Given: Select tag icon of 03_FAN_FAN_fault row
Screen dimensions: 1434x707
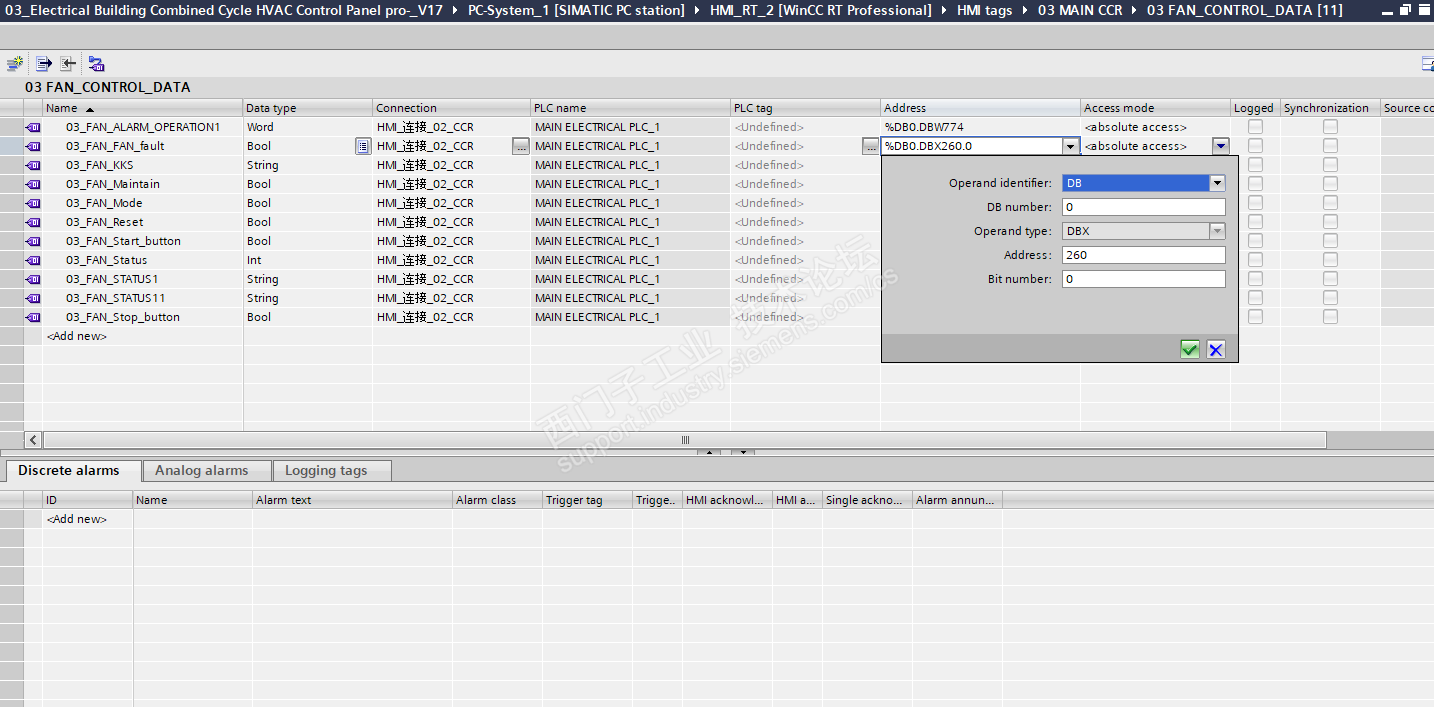Looking at the screenshot, I should [x=33, y=146].
